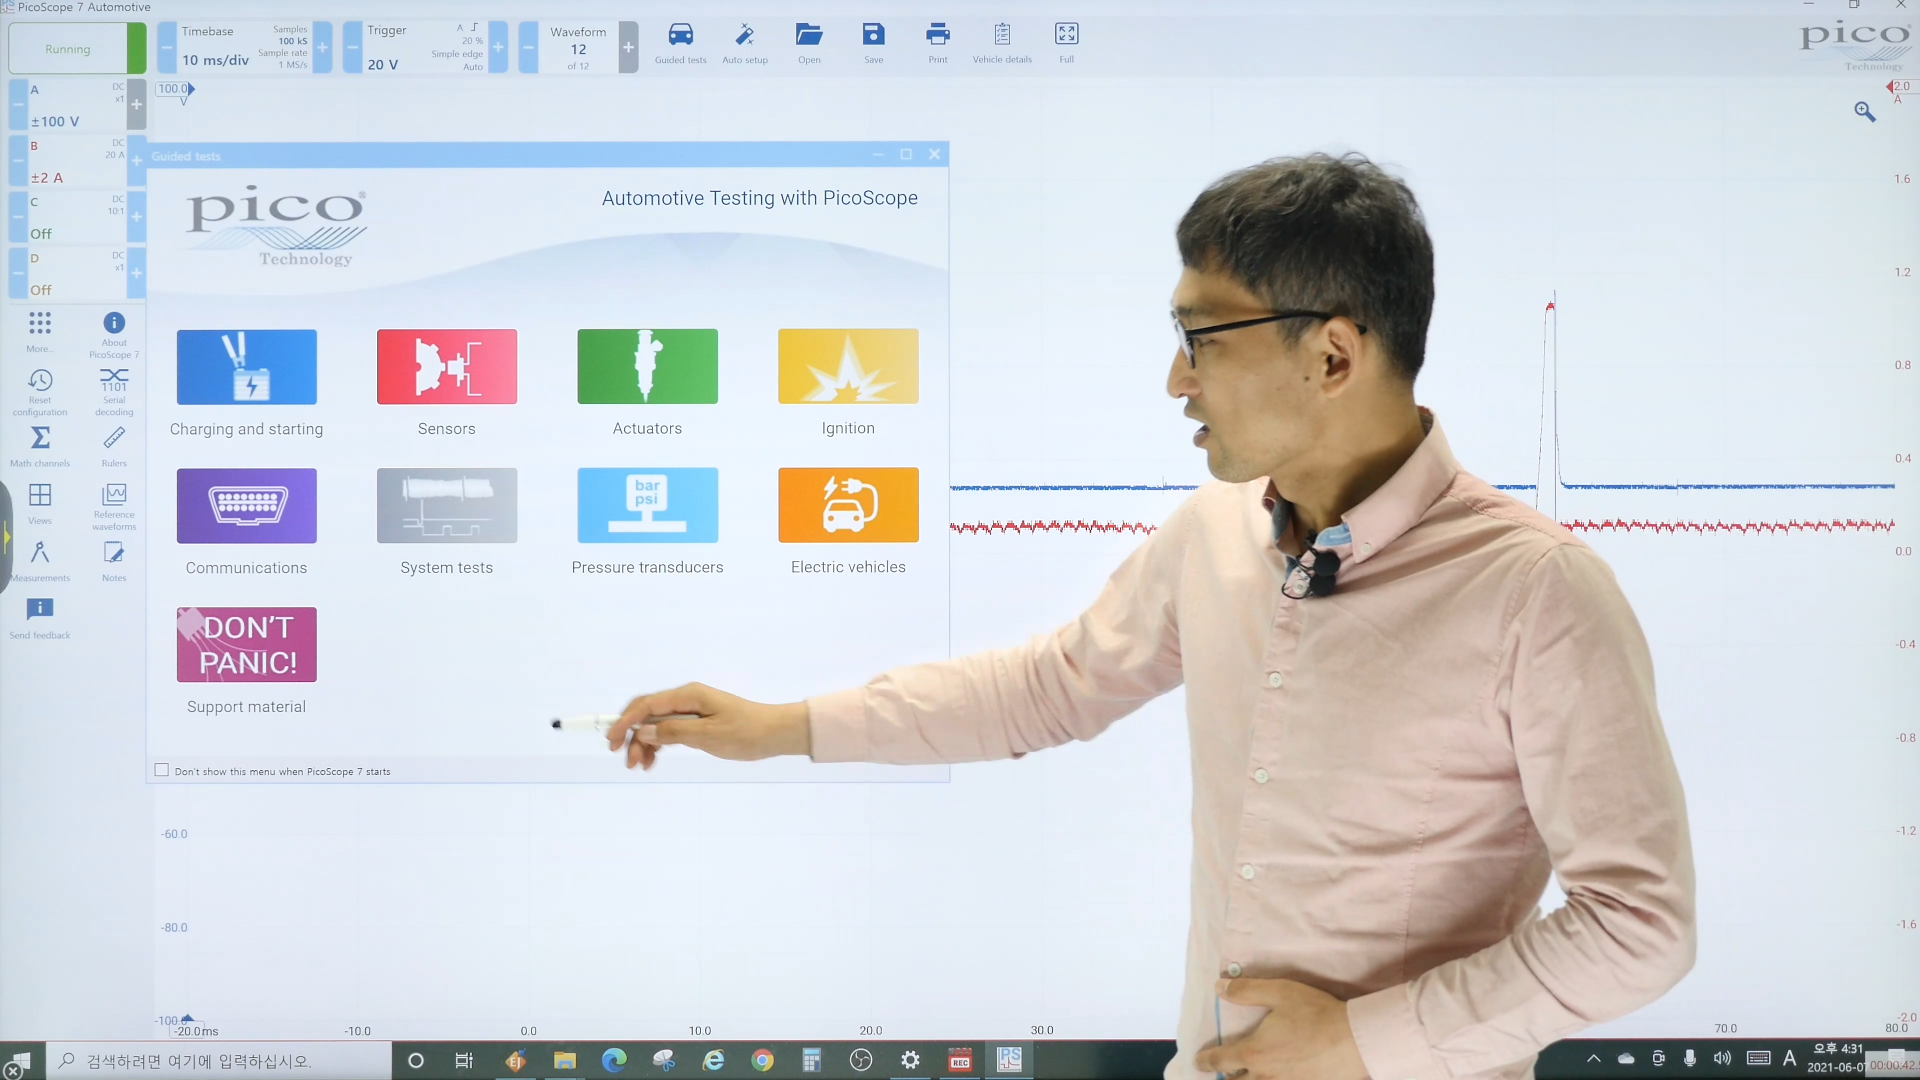This screenshot has height=1080, width=1920.
Task: Open Task View on taskbar
Action: tap(464, 1060)
